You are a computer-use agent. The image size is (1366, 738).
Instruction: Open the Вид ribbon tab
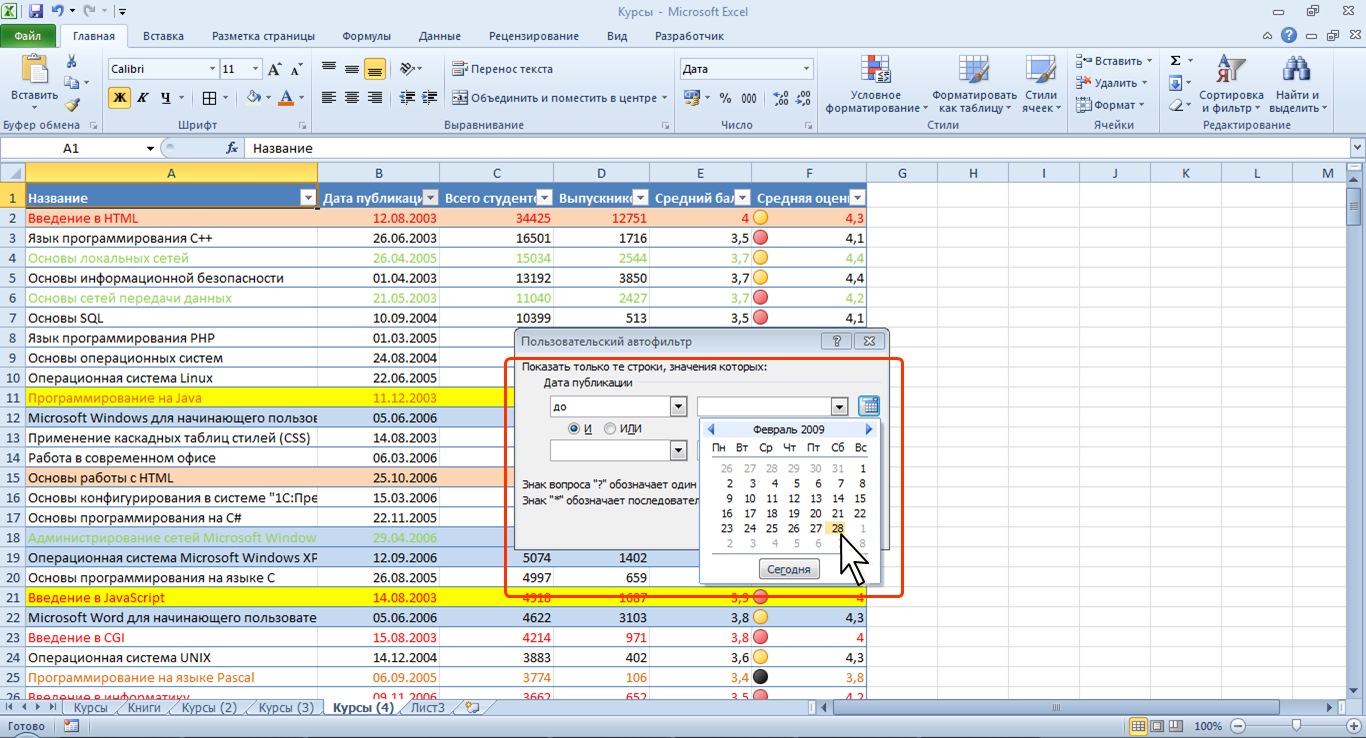tap(617, 36)
